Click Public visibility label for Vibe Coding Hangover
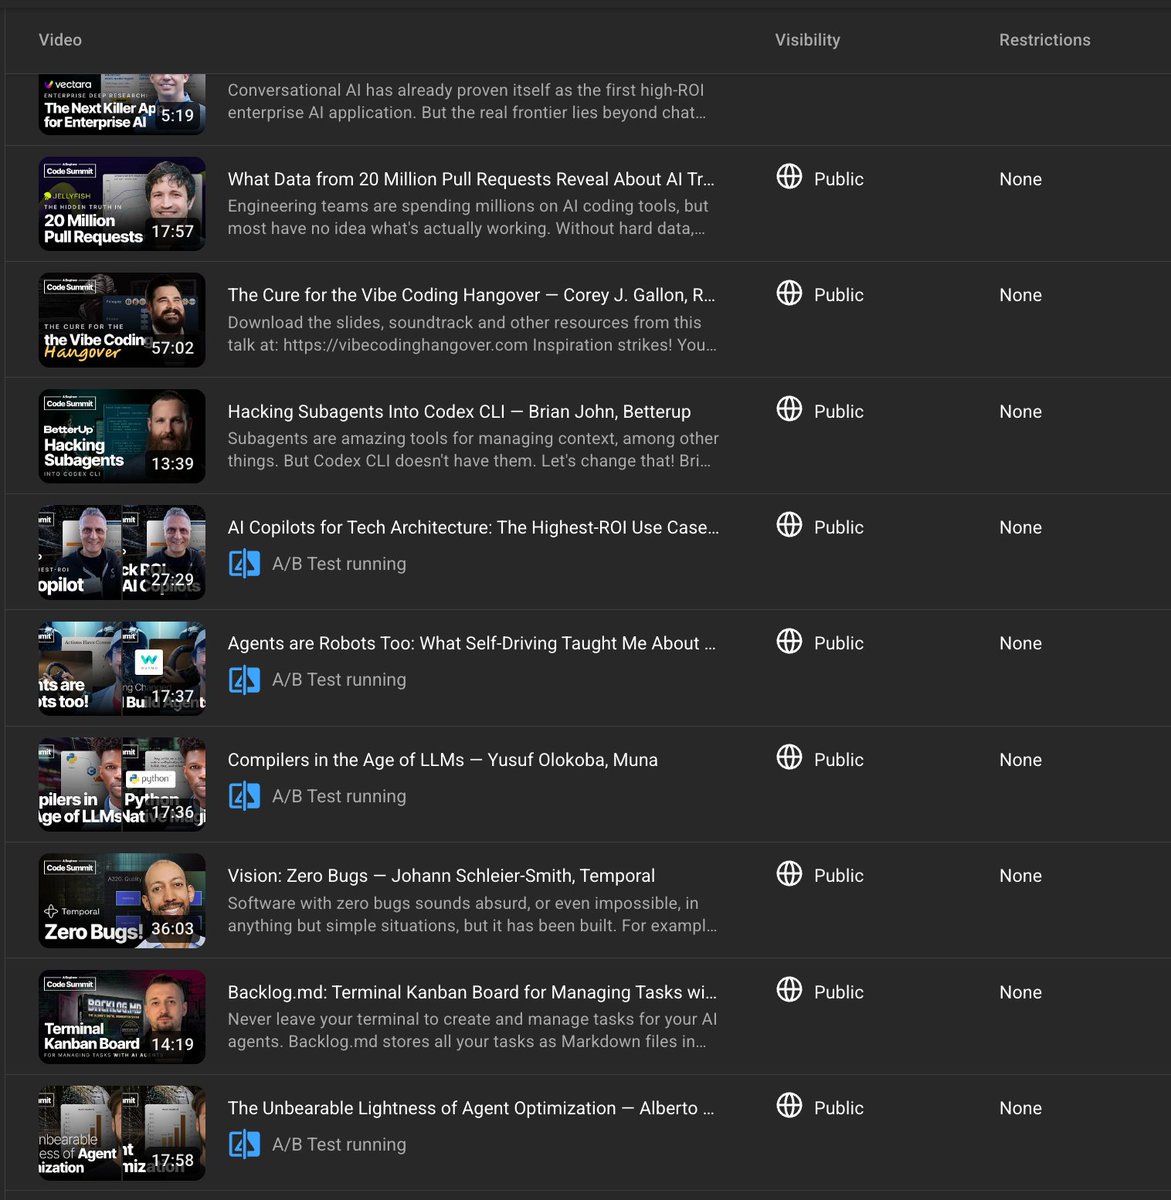The width and height of the screenshot is (1171, 1200). [839, 295]
